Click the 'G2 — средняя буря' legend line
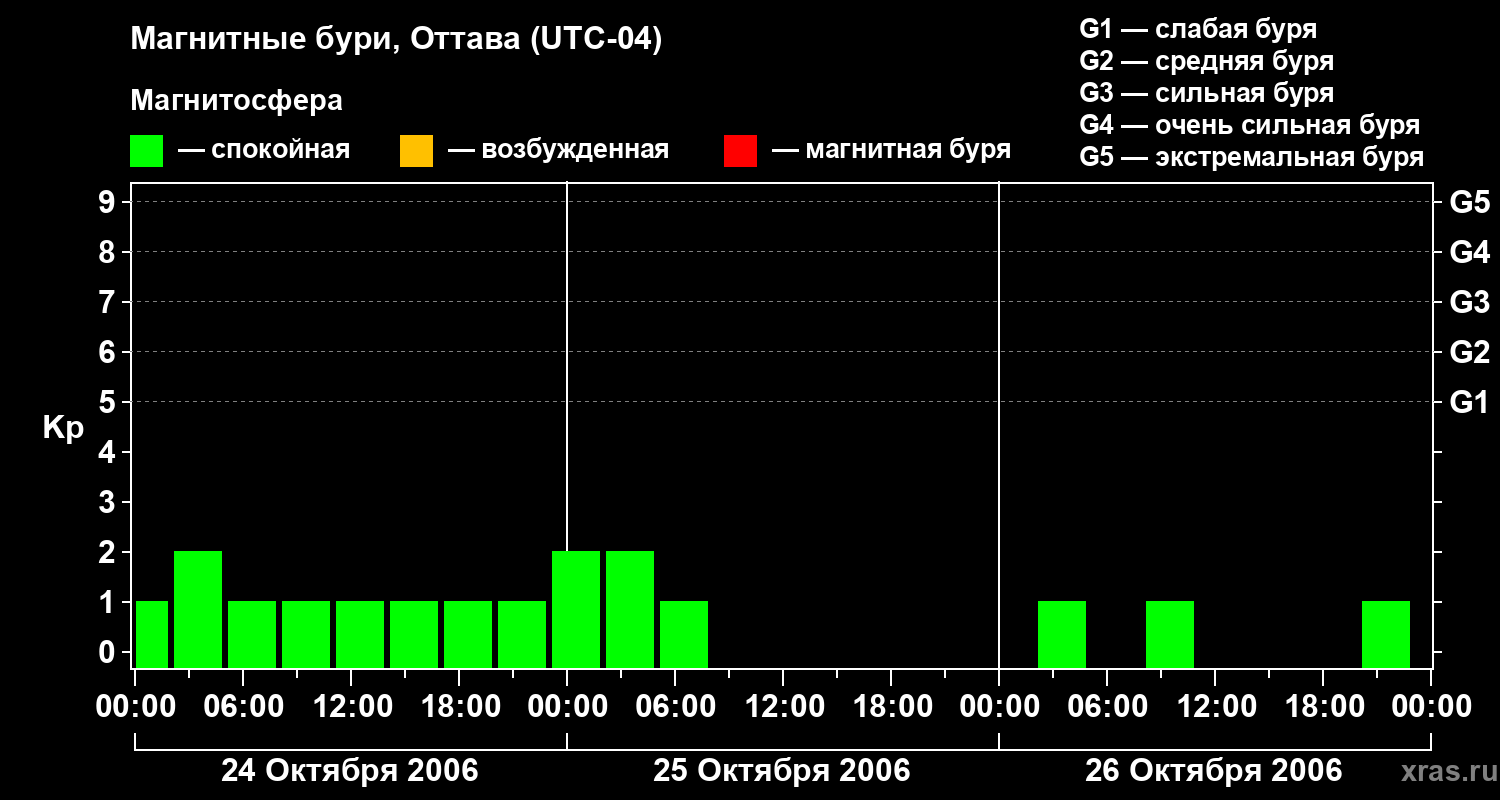Viewport: 1500px width, 800px height. [1207, 61]
